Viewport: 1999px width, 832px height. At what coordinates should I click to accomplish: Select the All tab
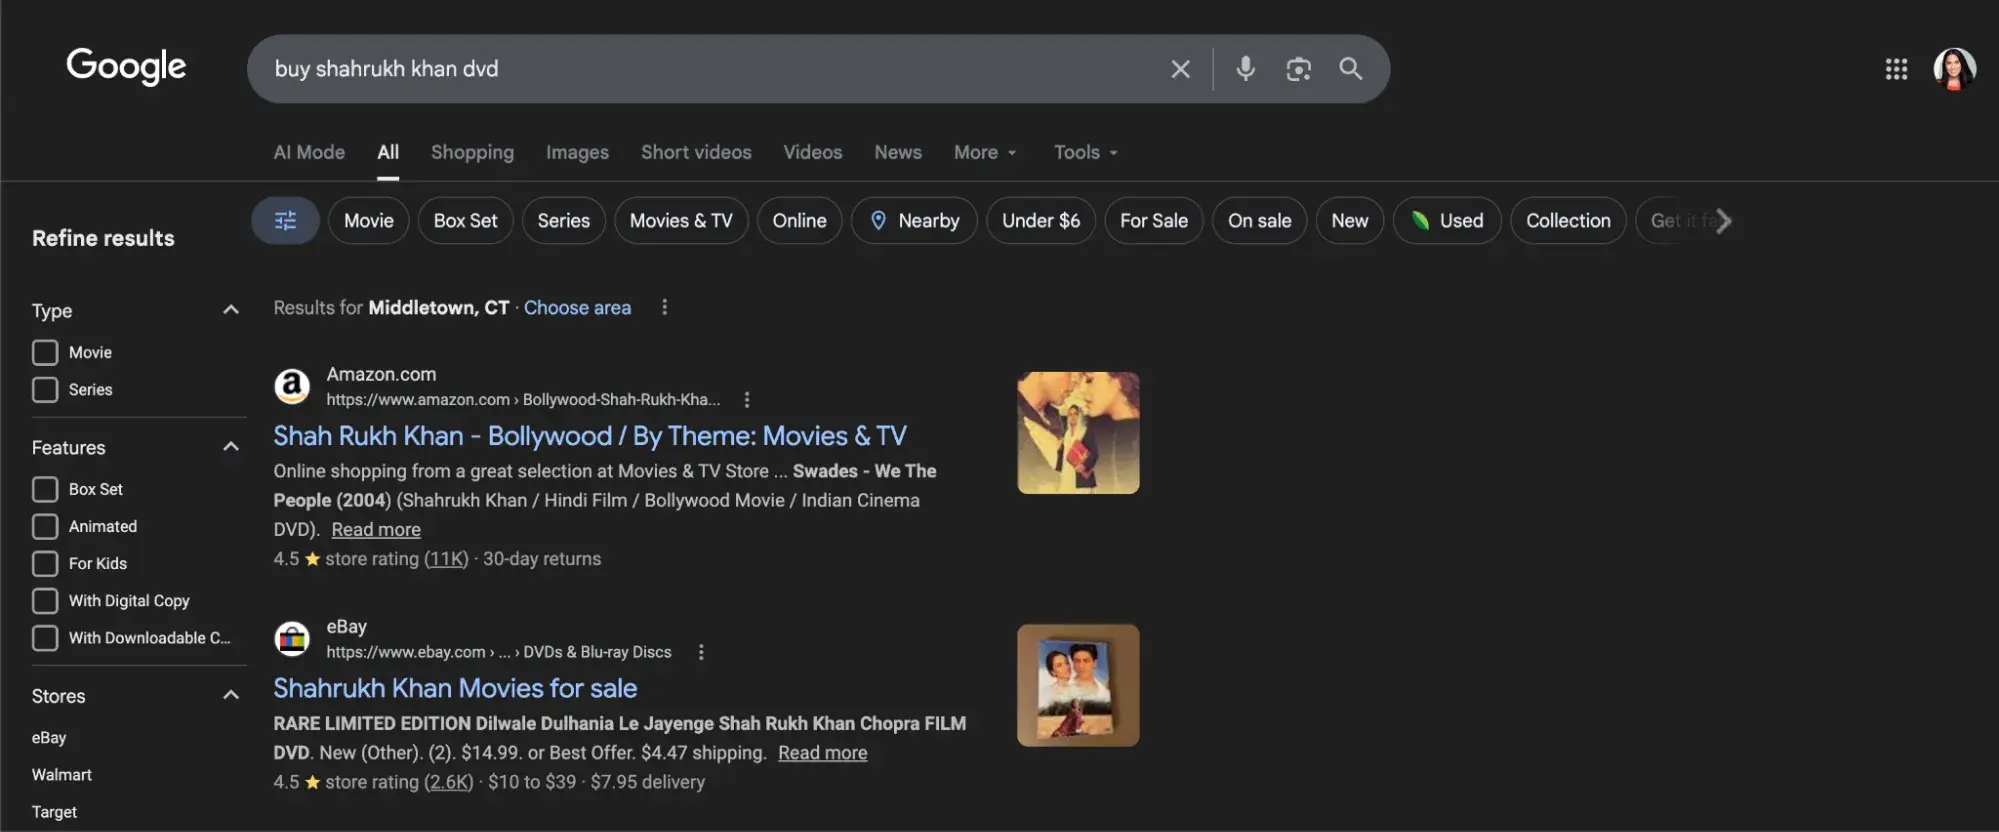click(x=388, y=152)
